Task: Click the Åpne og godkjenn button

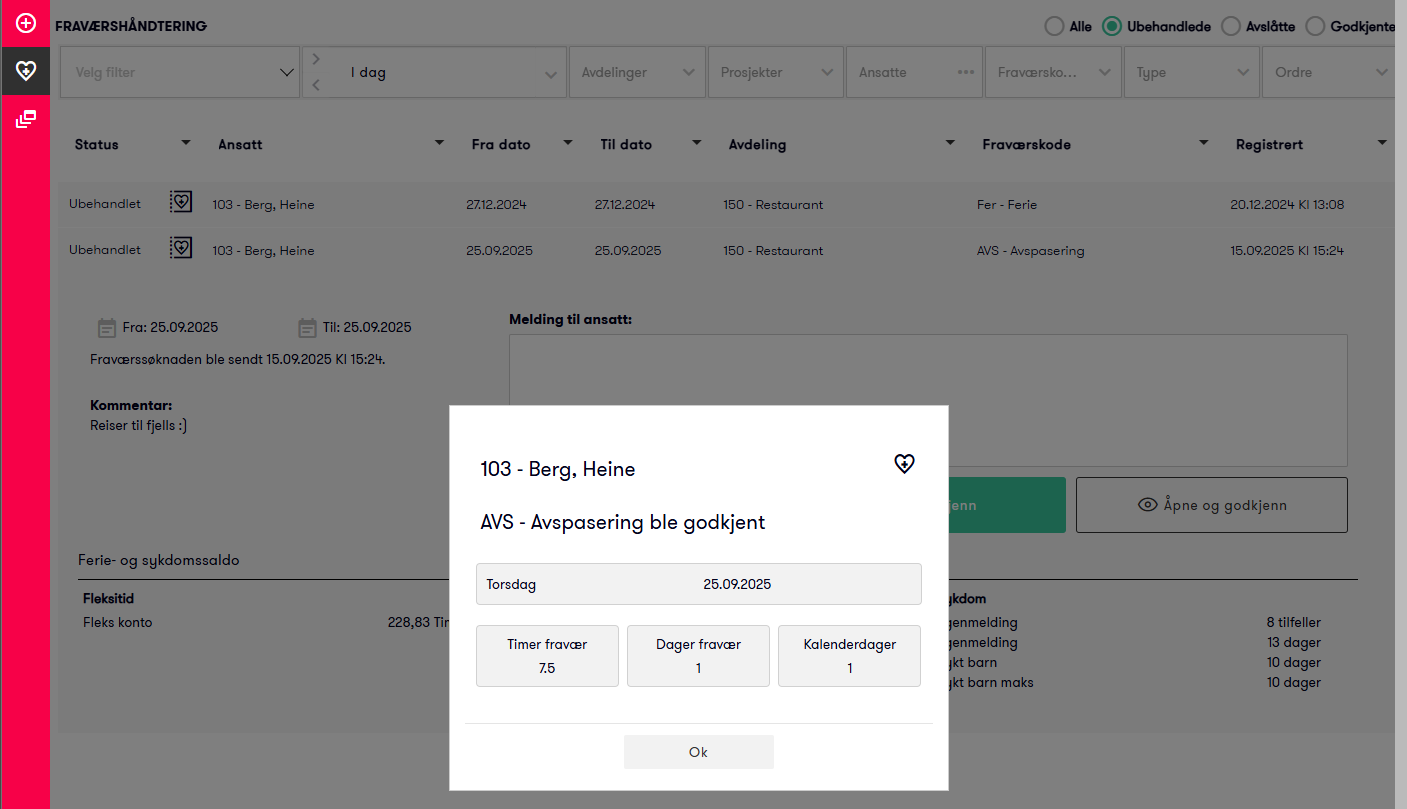Action: (1211, 505)
